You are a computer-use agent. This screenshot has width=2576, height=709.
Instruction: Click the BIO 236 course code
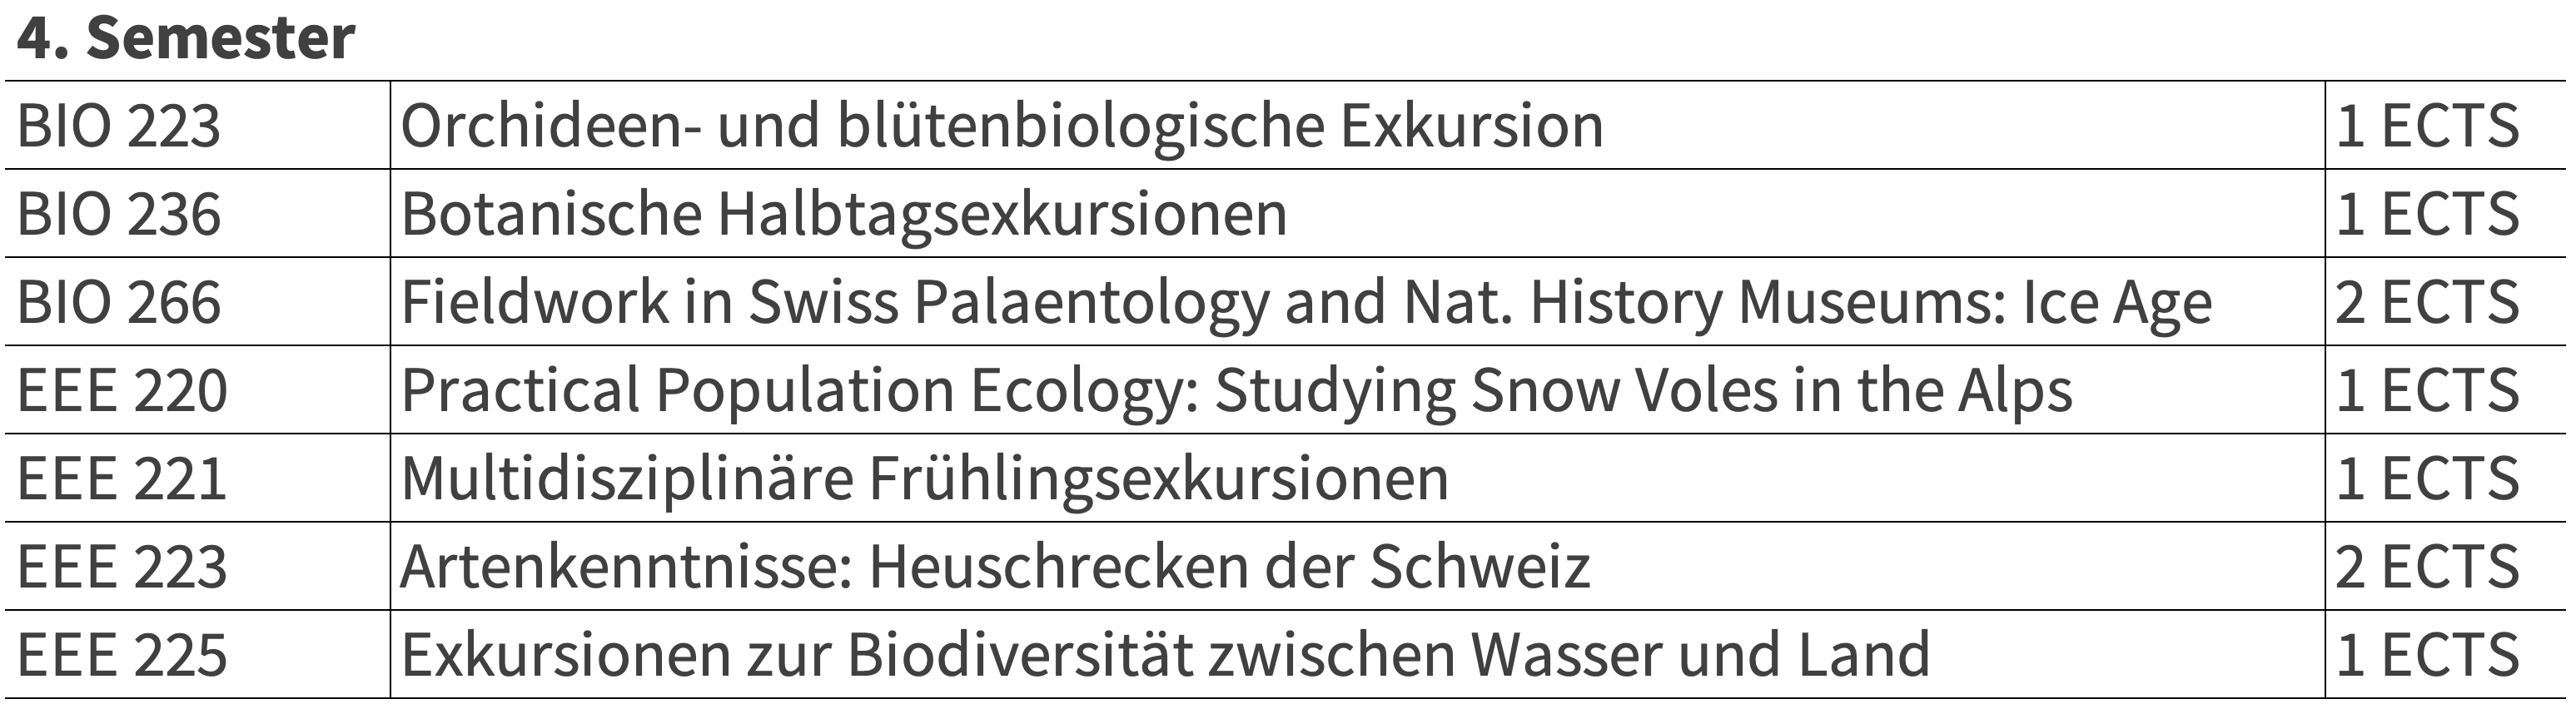118,214
